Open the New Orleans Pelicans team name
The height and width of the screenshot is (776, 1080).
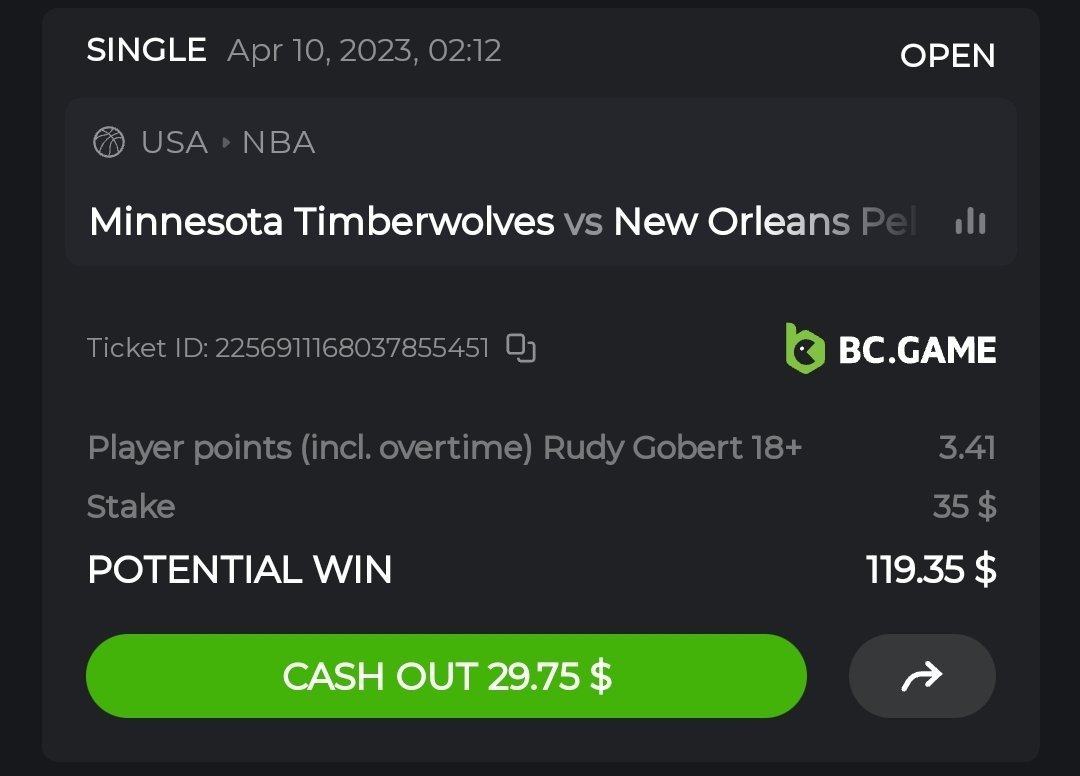point(765,221)
